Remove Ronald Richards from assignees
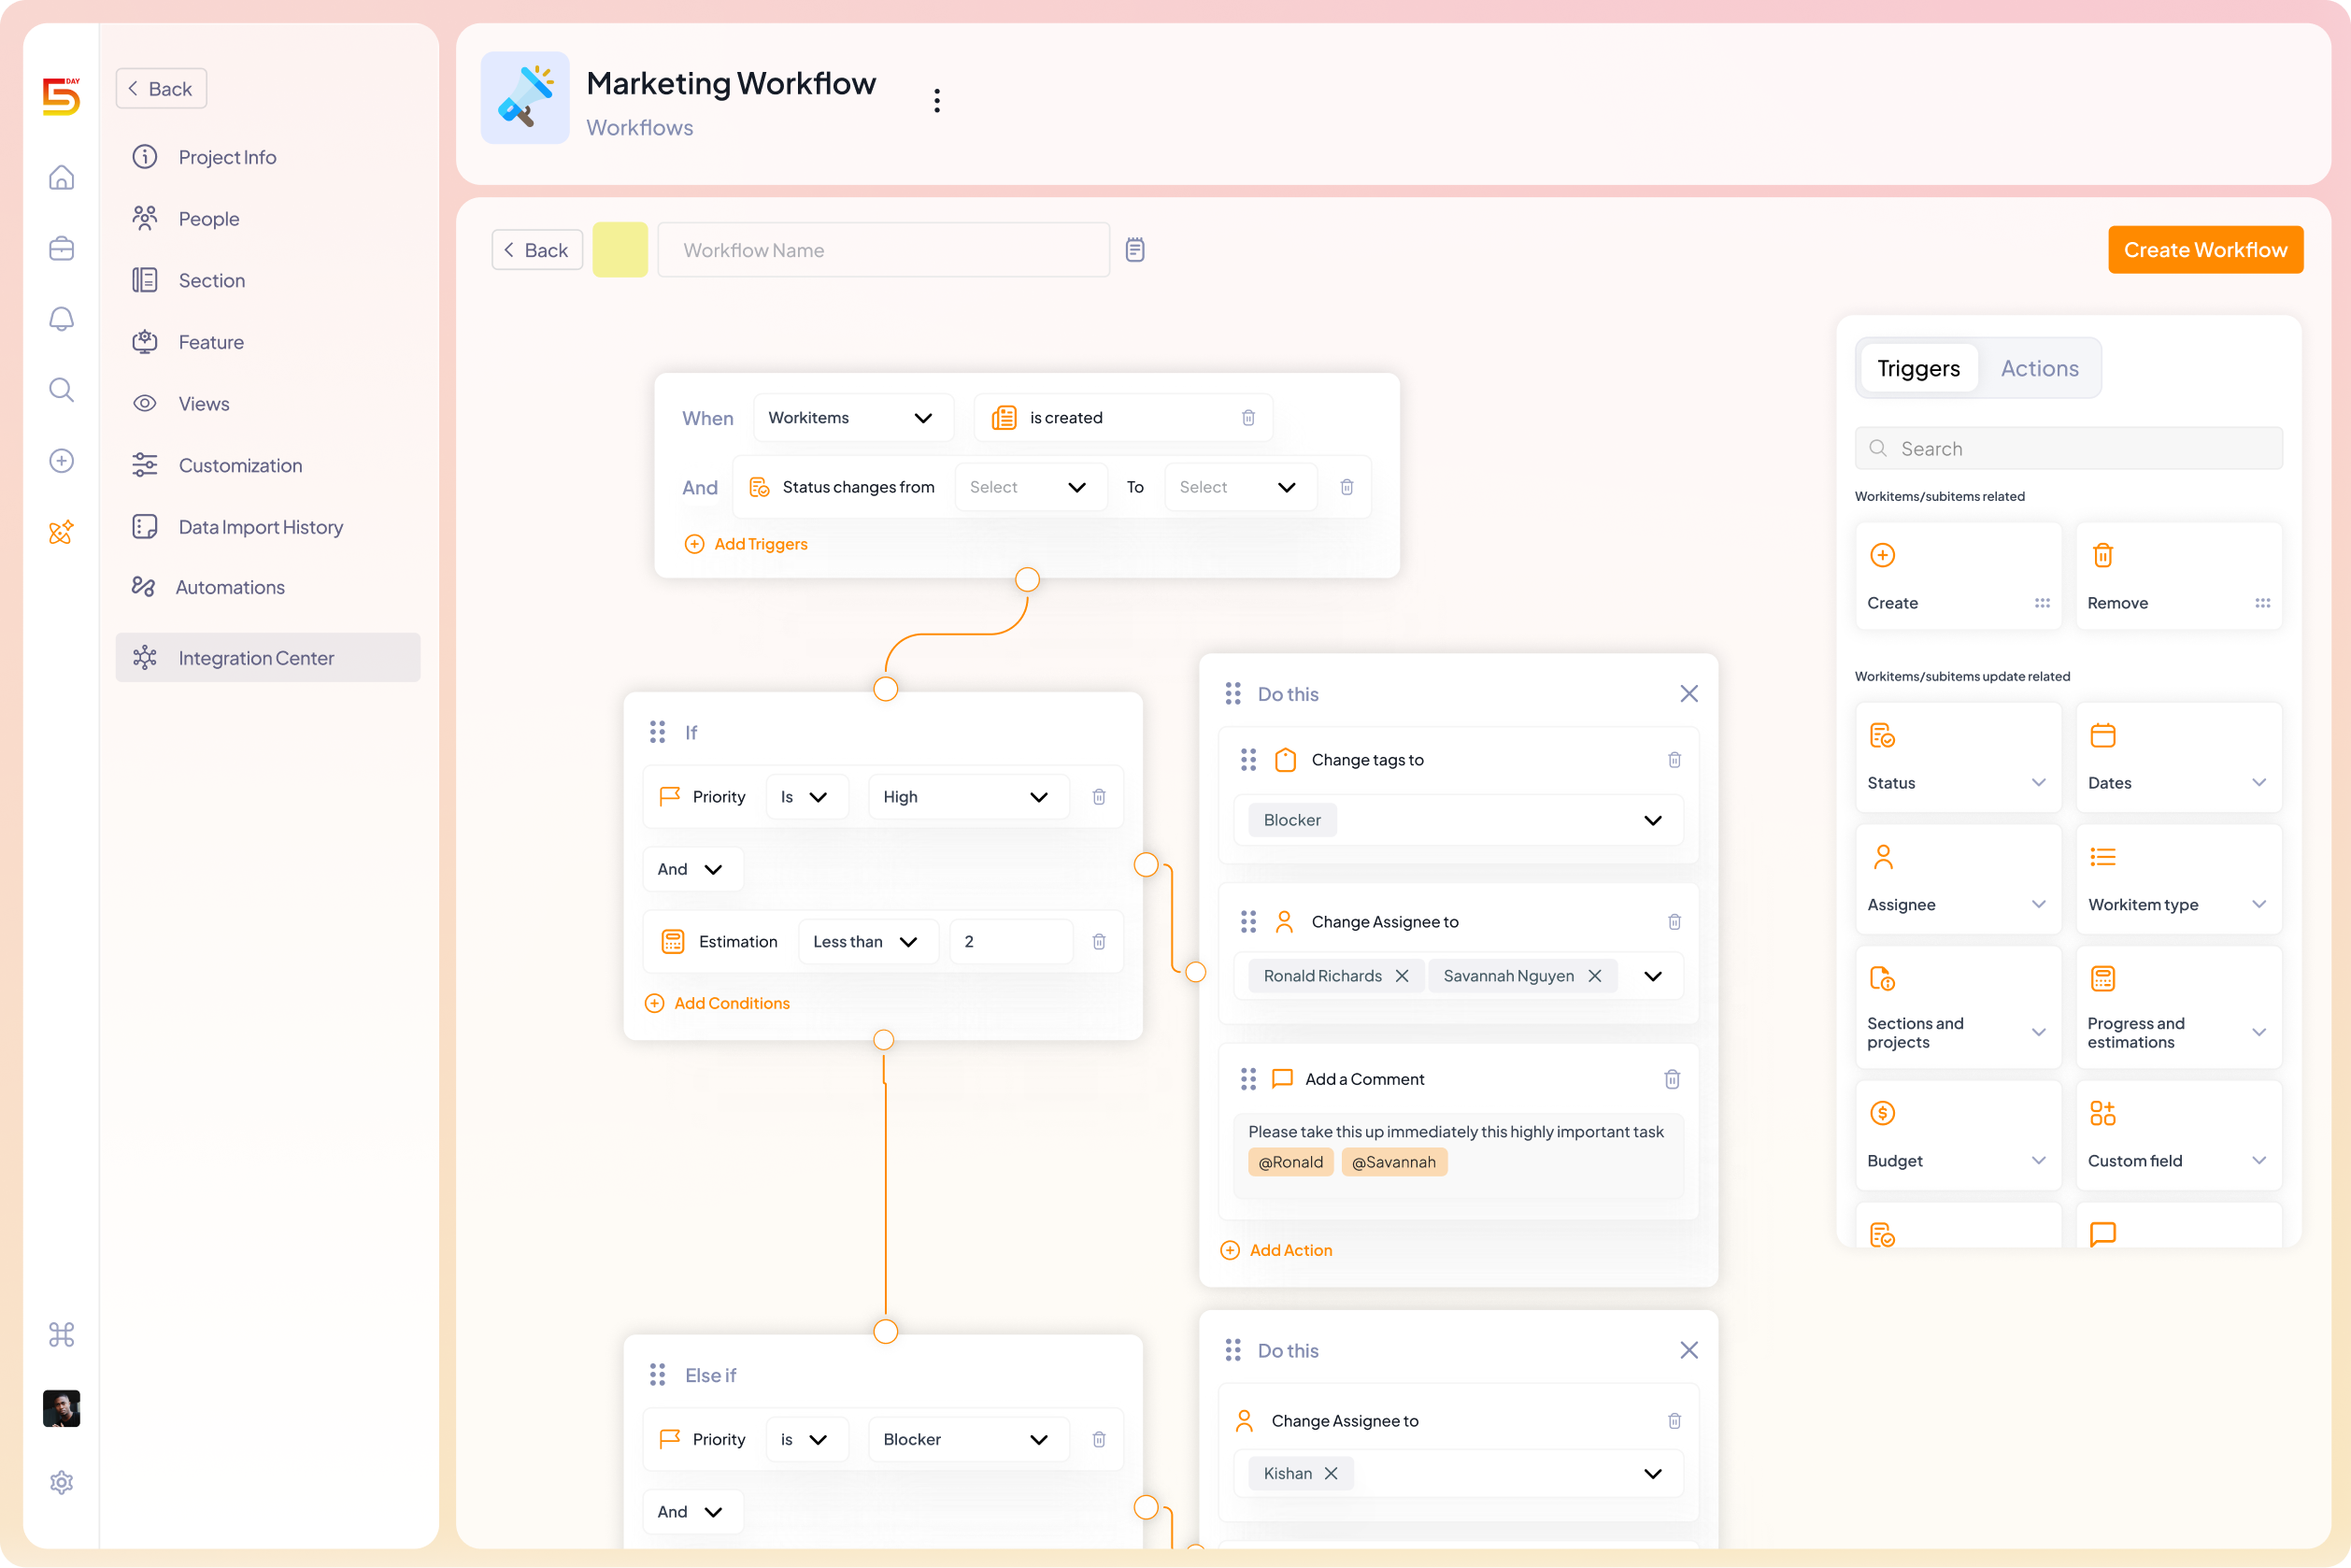Viewport: 2351px width, 1568px height. pyautogui.click(x=1401, y=976)
